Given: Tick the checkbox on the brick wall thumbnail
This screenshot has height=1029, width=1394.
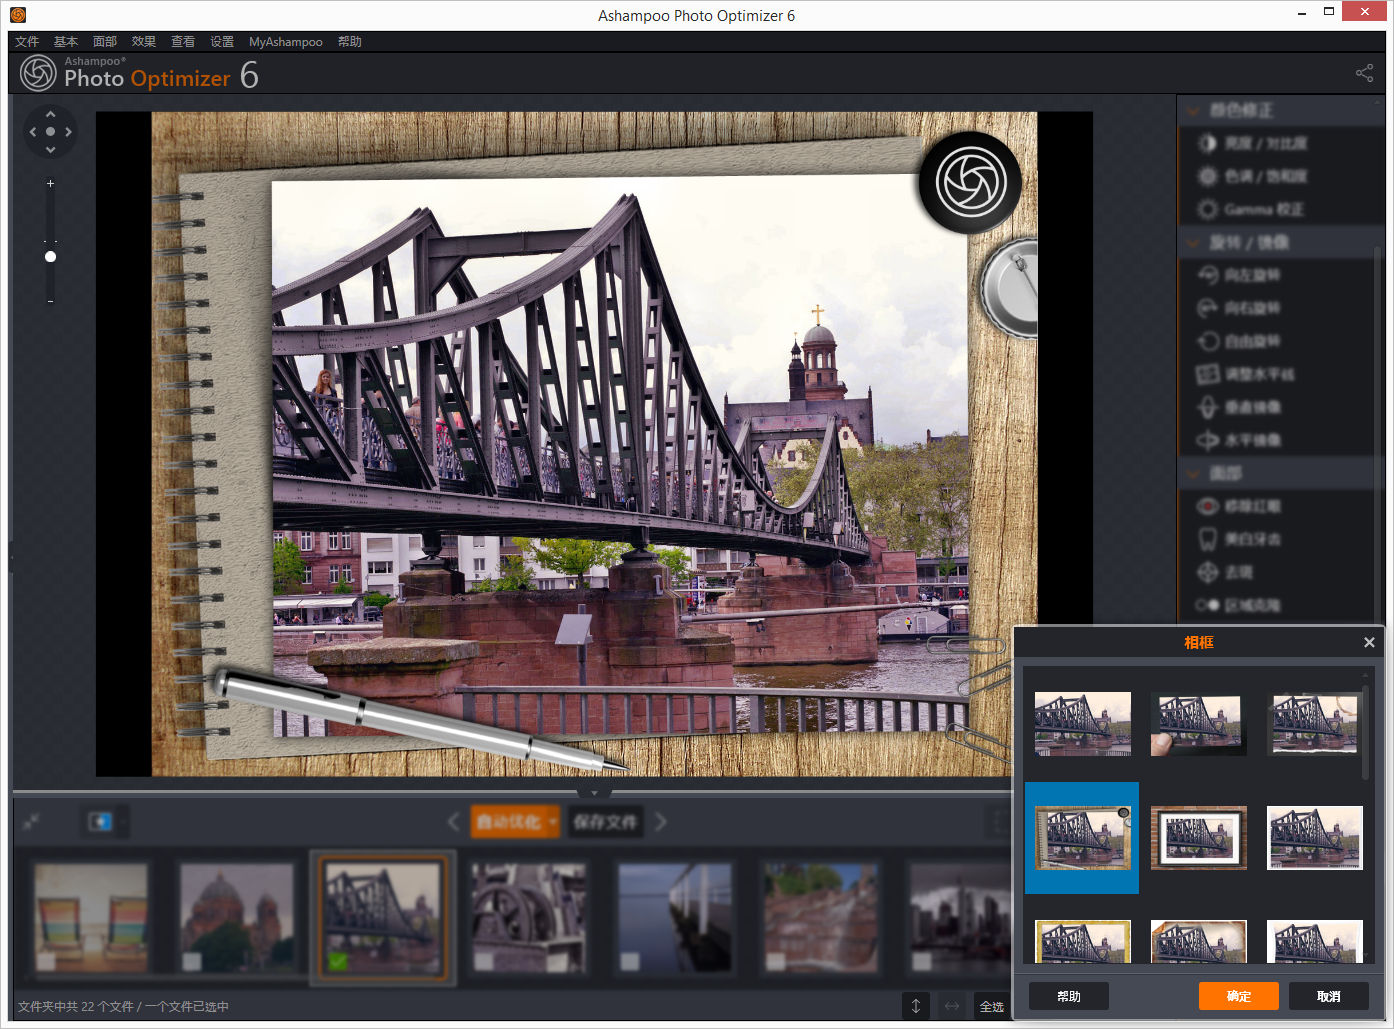Looking at the screenshot, I should pyautogui.click(x=775, y=962).
